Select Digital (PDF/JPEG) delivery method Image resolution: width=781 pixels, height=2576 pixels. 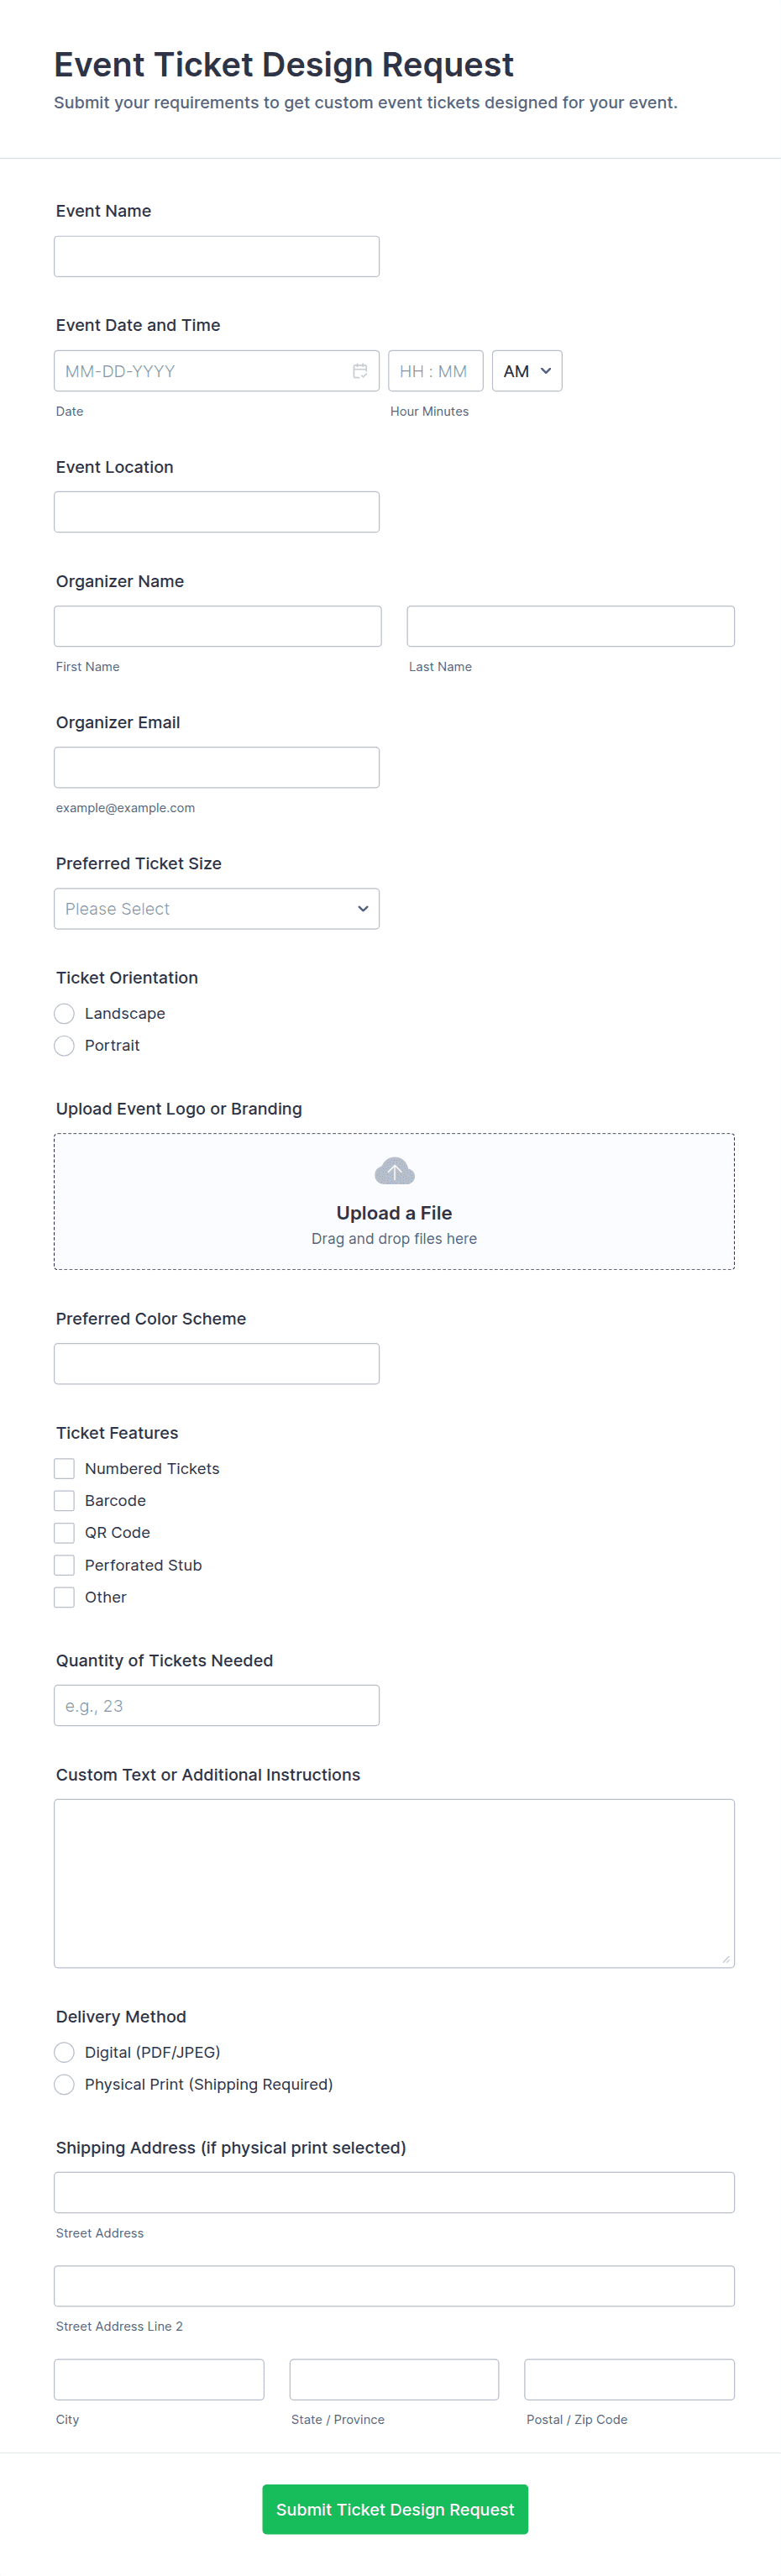[65, 2052]
